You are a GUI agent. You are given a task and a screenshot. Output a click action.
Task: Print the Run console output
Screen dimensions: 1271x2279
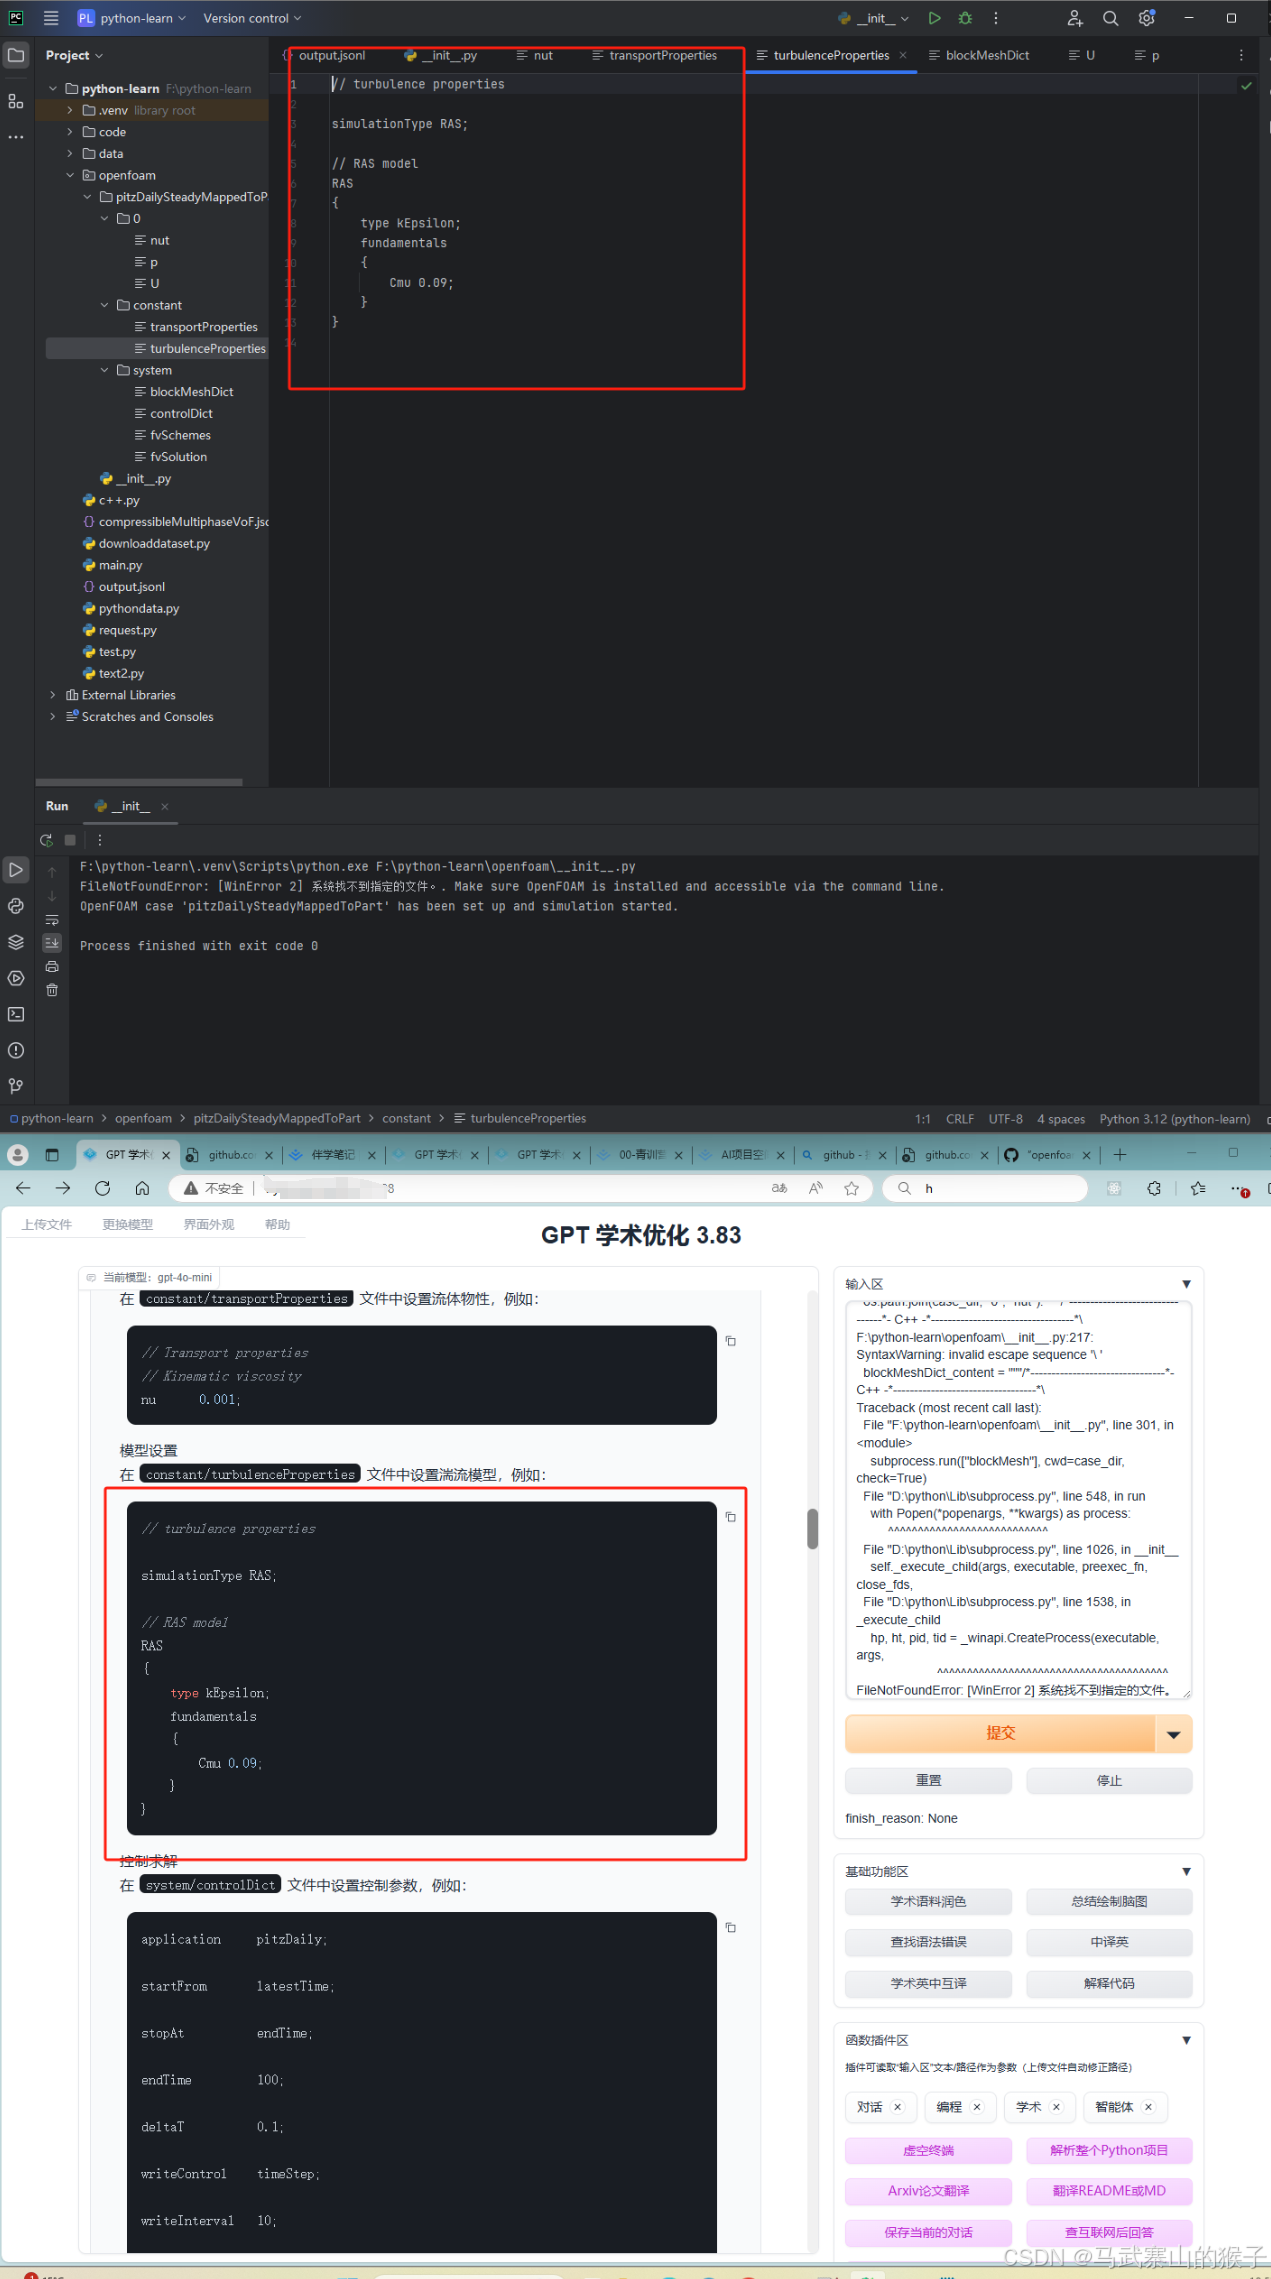[52, 966]
